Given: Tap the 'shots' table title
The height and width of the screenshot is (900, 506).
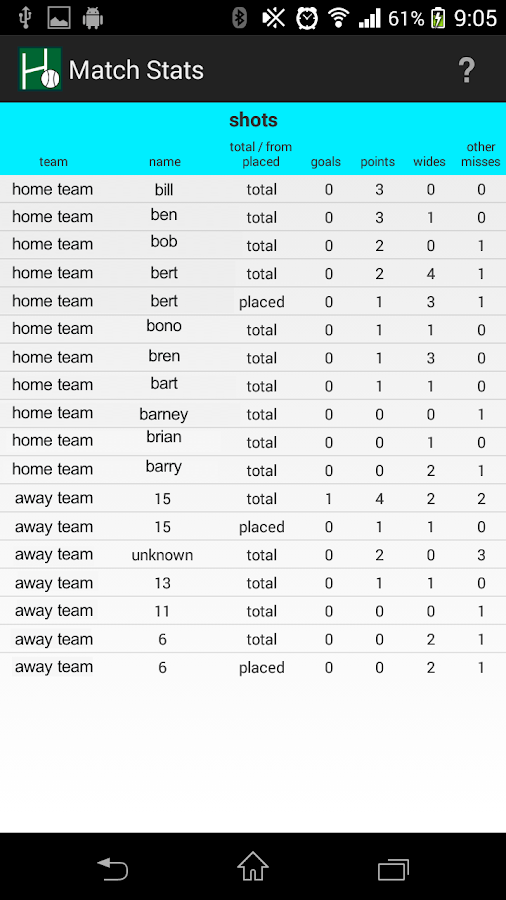Looking at the screenshot, I should [253, 120].
